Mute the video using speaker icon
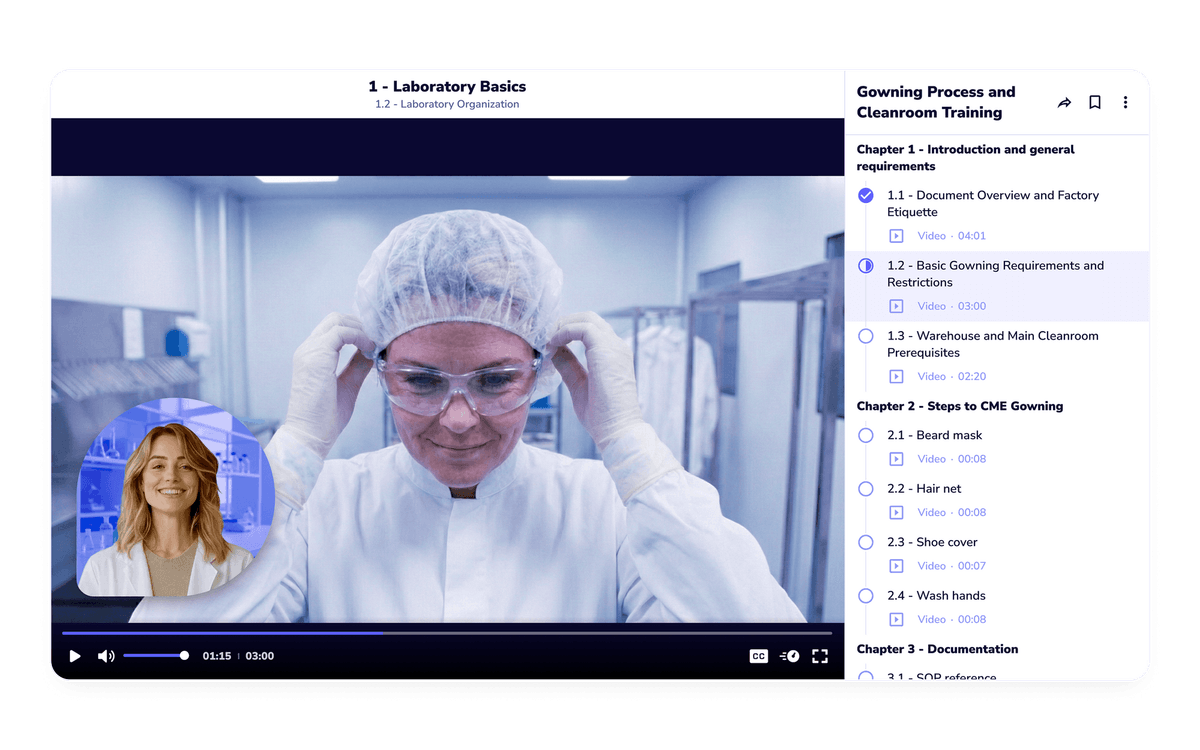 click(x=105, y=656)
